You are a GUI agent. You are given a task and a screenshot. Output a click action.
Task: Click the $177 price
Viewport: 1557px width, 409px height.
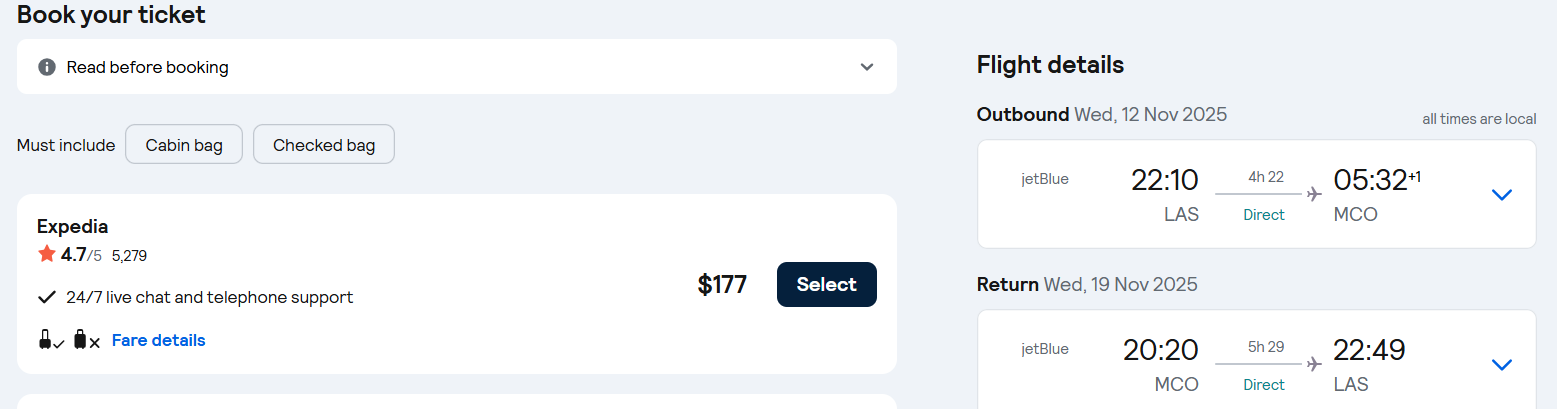tap(722, 285)
